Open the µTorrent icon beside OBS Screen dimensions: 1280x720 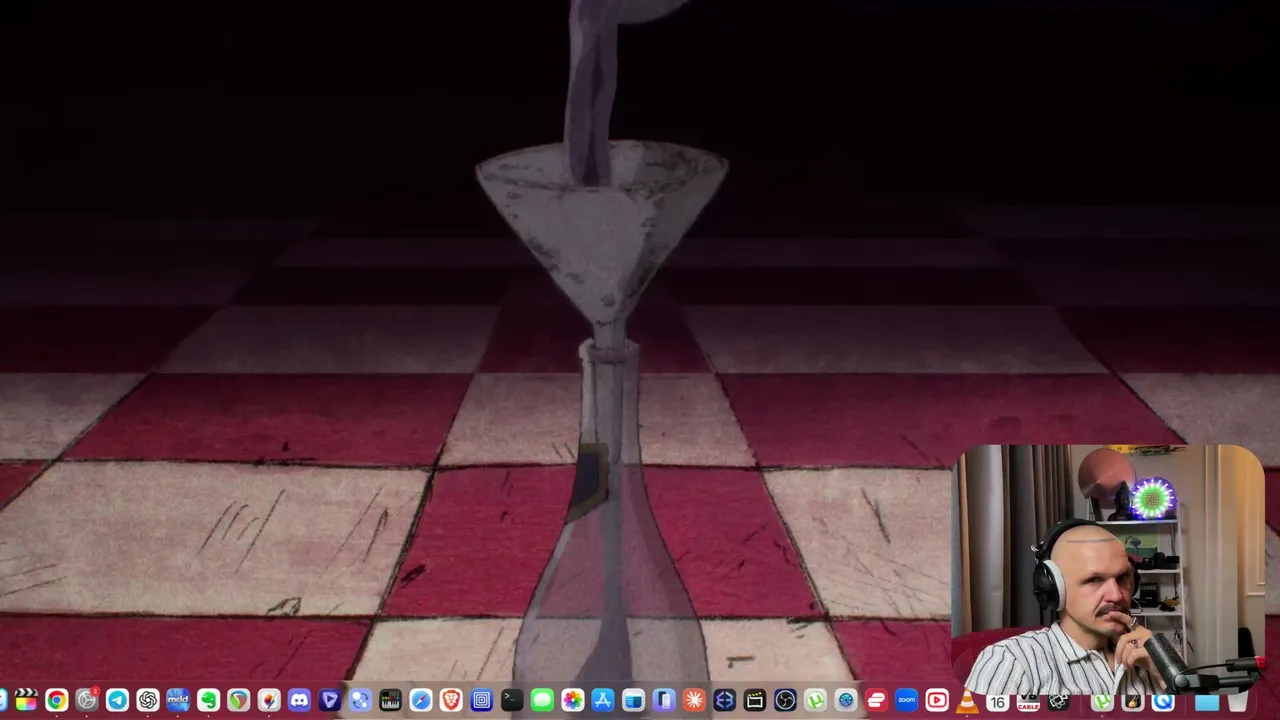pos(815,701)
